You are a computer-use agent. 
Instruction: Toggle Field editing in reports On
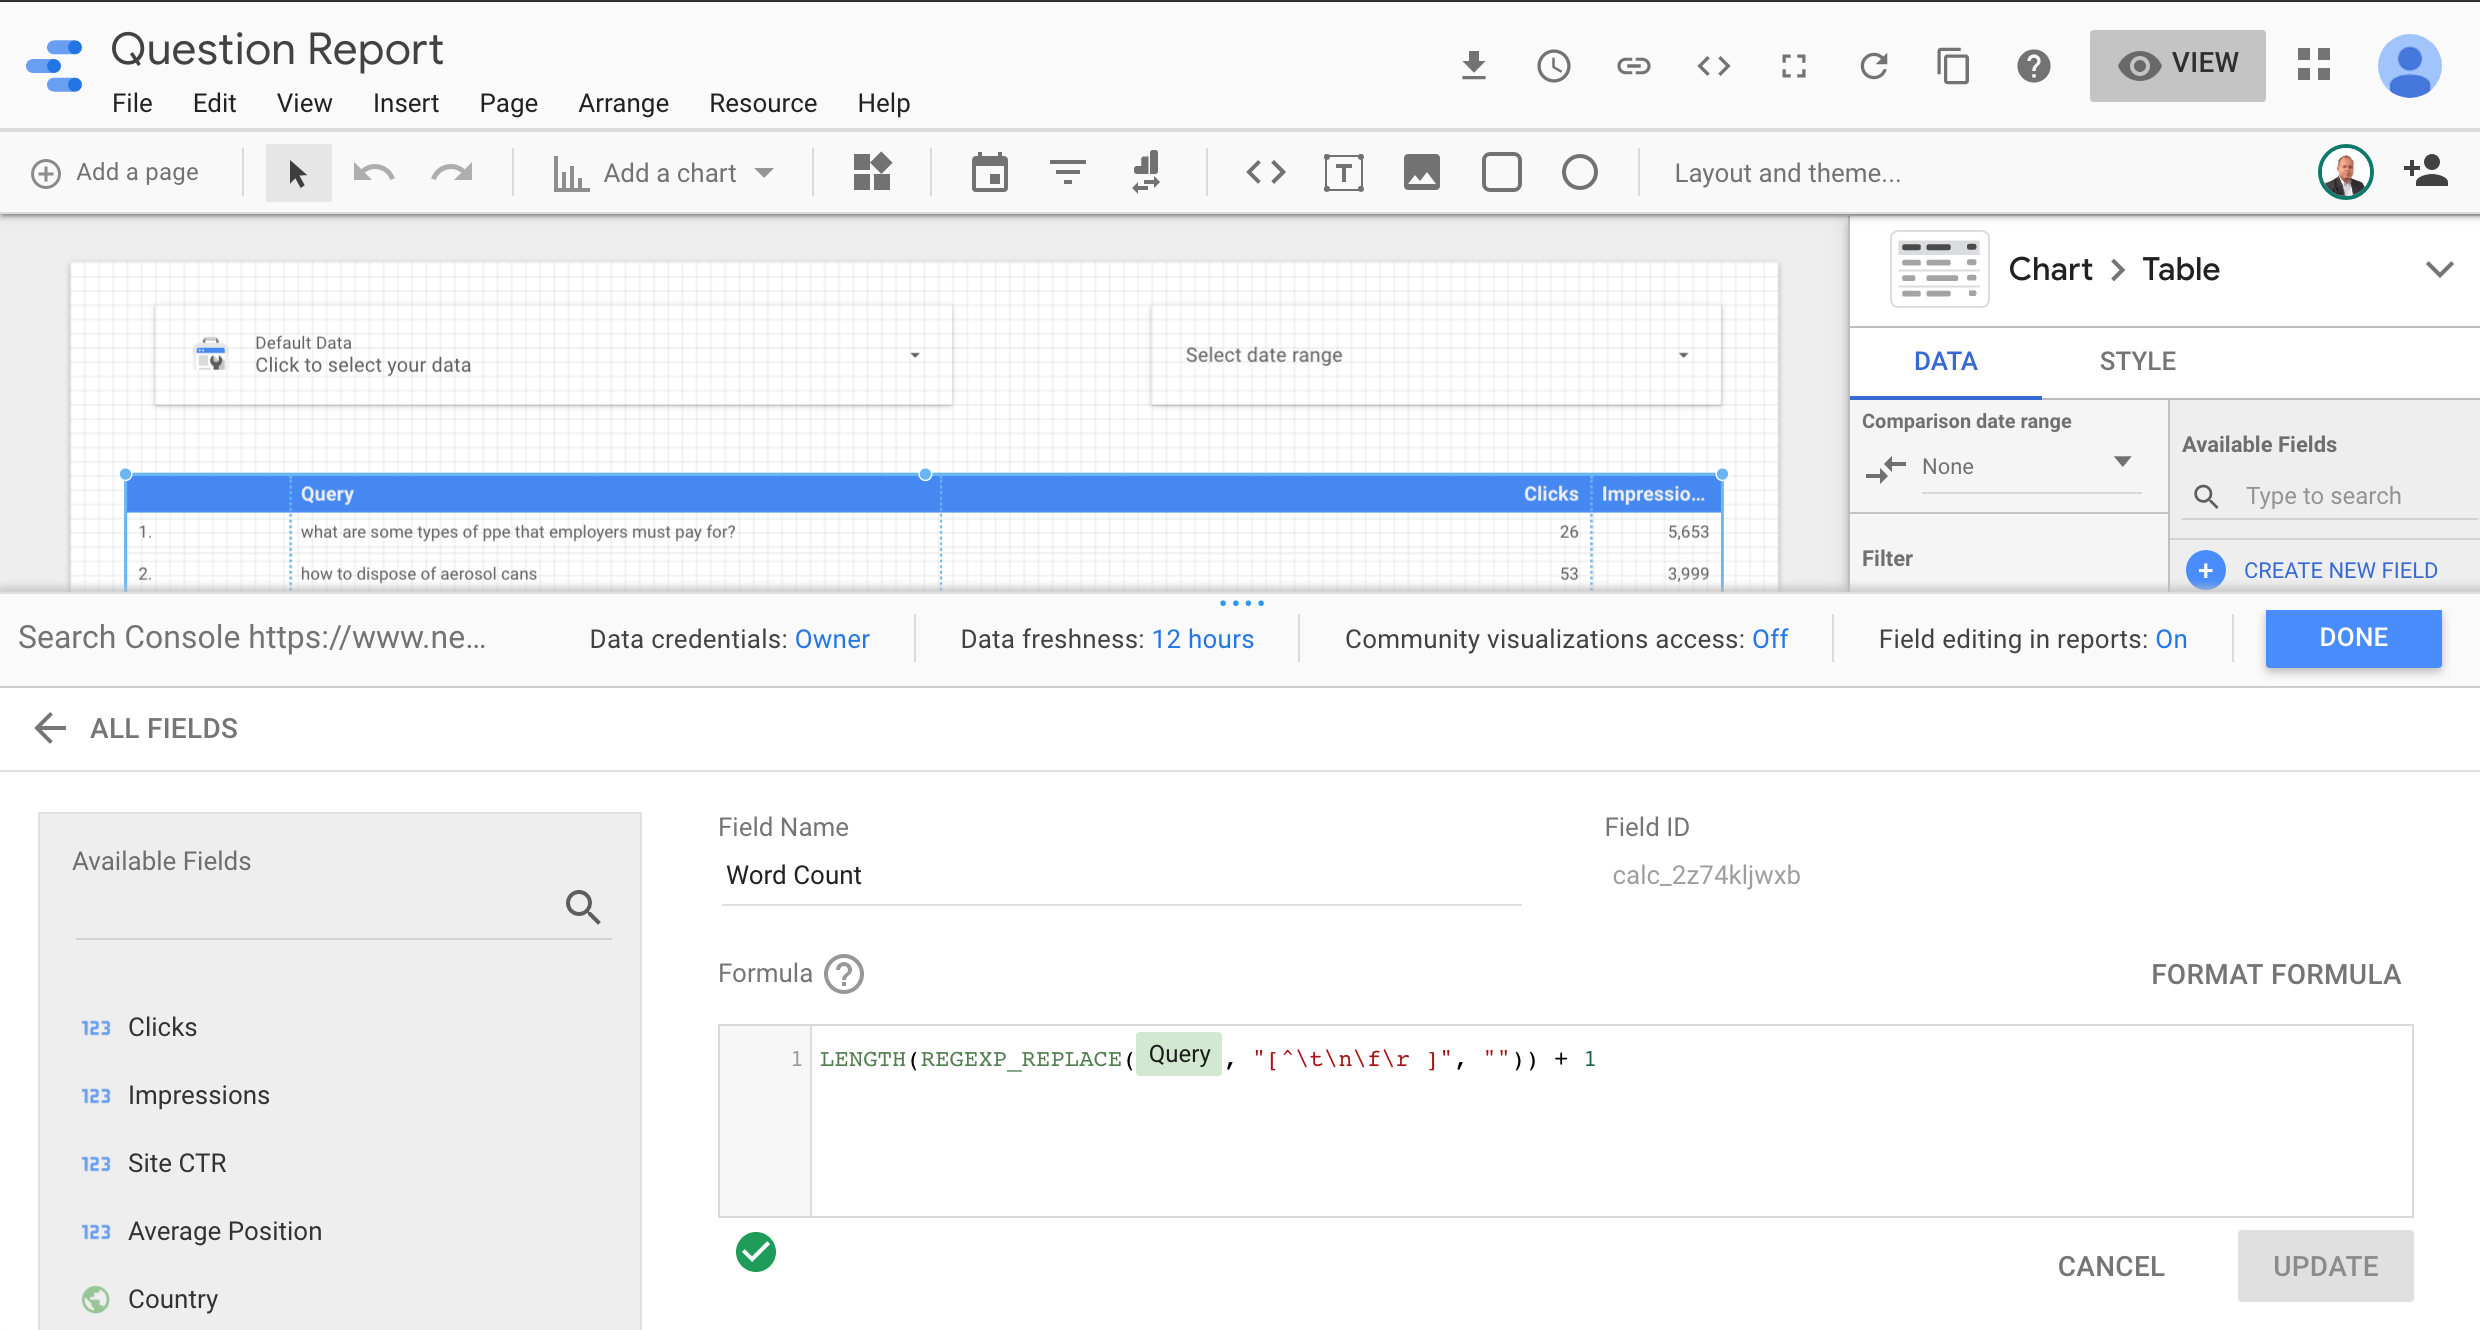[x=2171, y=639]
